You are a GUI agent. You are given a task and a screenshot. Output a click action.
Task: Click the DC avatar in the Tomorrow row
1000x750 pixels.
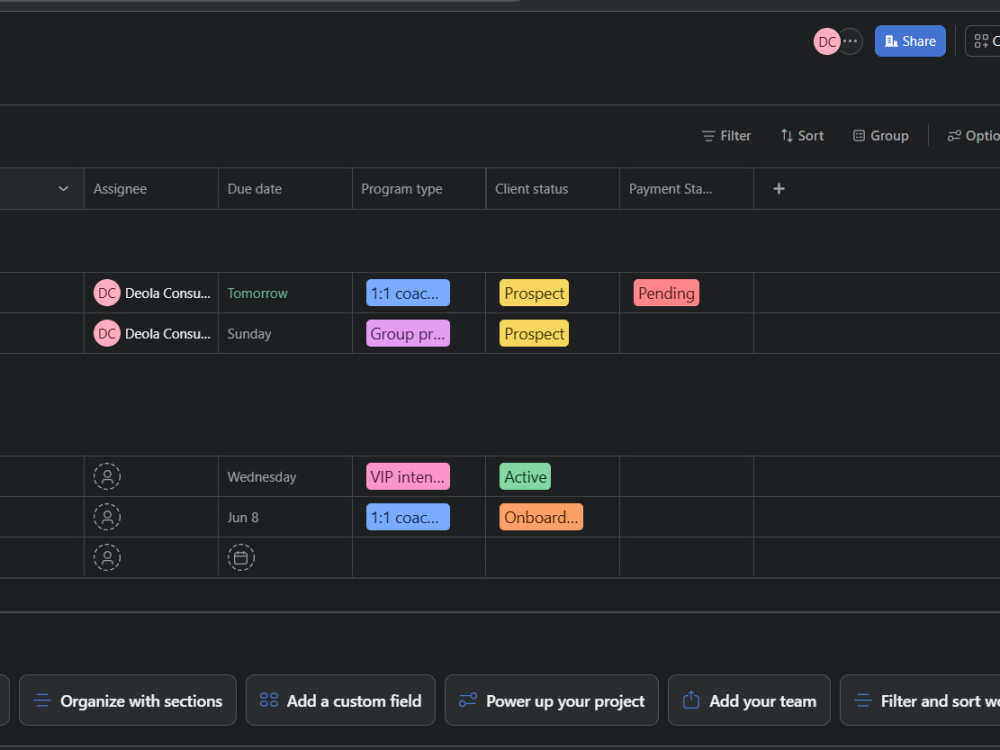[107, 293]
